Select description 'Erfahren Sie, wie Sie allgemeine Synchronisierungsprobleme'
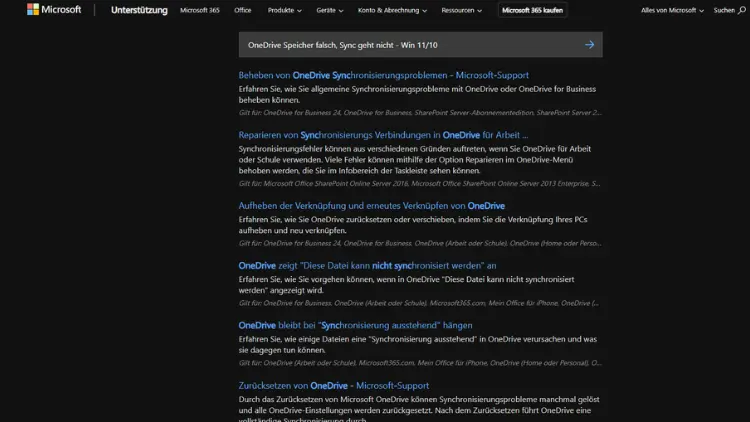Image resolution: width=750 pixels, height=422 pixels. 417,94
